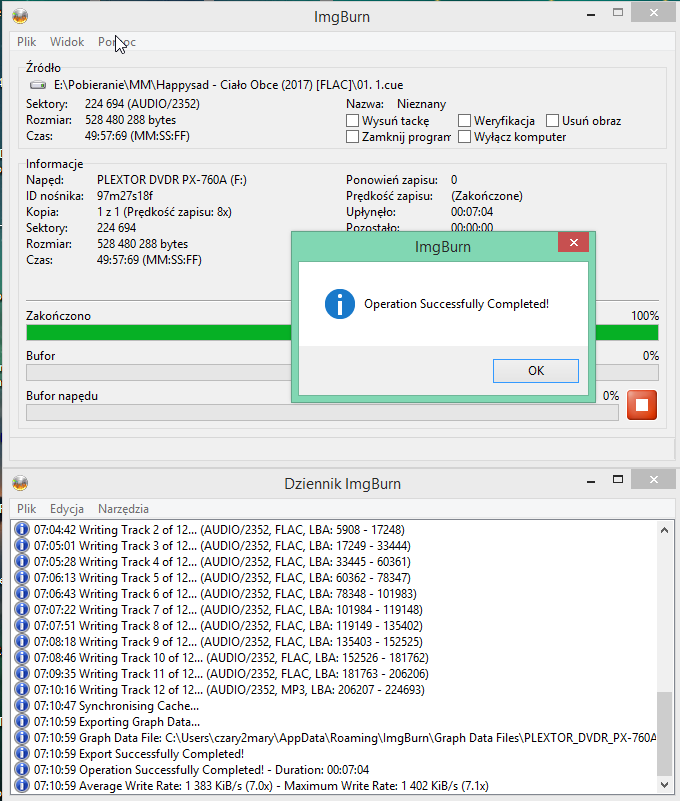Minimize the main ImgBurn window
The height and width of the screenshot is (801, 680).
[591, 13]
